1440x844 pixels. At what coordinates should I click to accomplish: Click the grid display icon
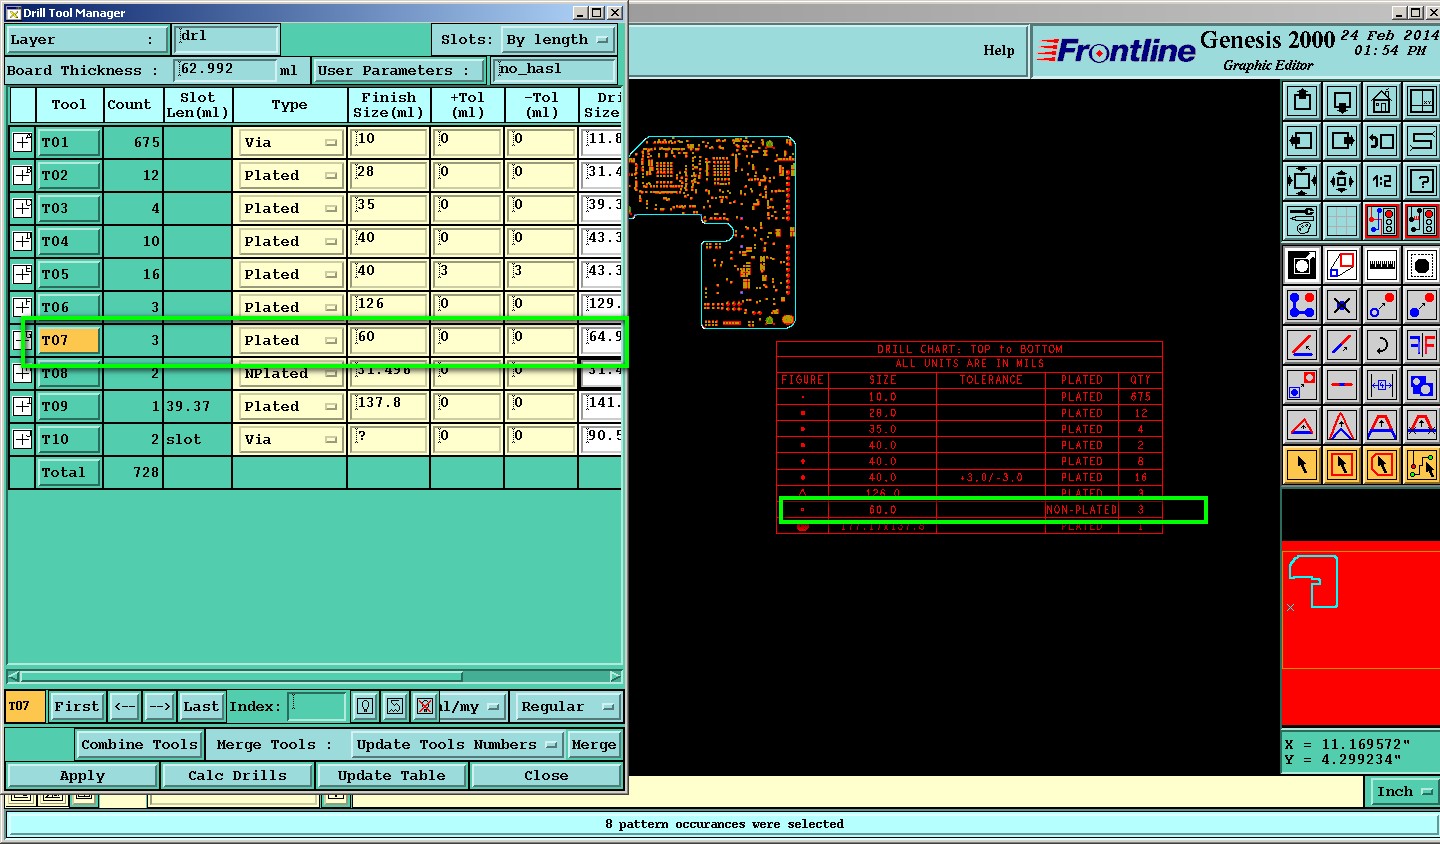point(1341,221)
